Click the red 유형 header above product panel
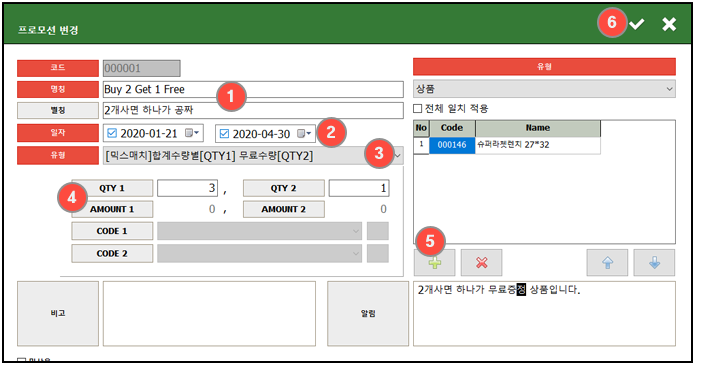The image size is (723, 366). pos(544,67)
